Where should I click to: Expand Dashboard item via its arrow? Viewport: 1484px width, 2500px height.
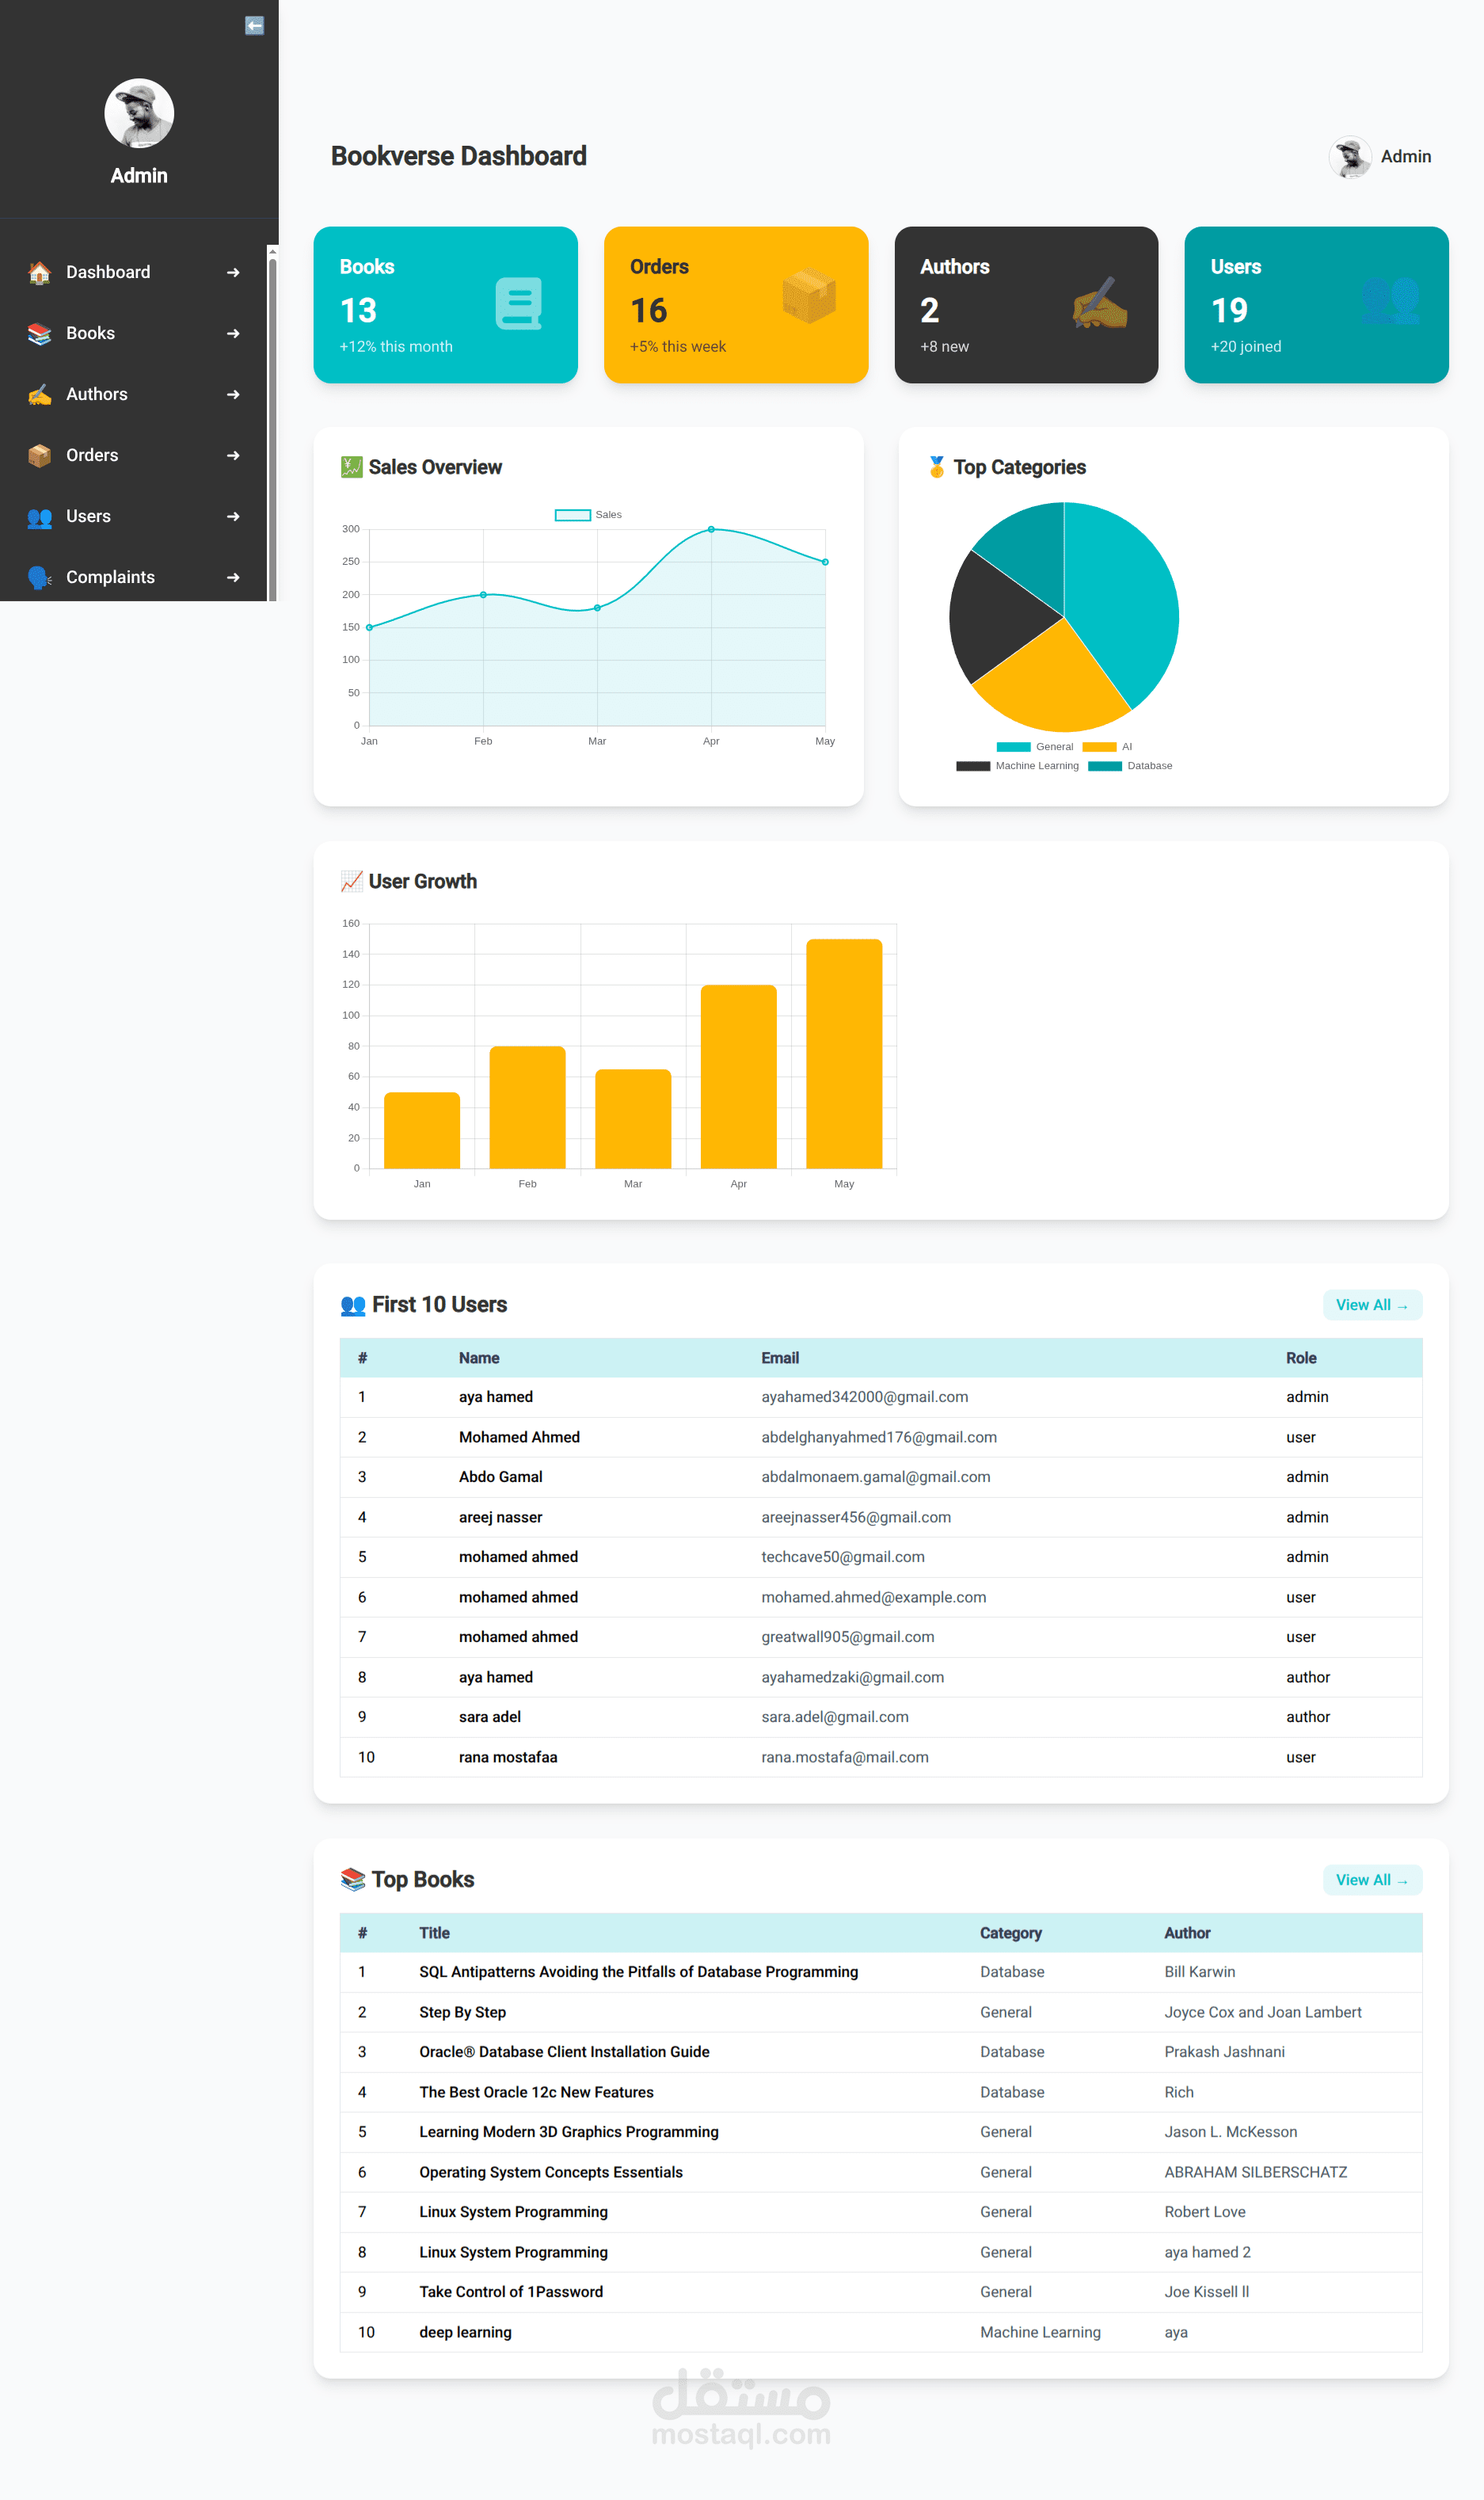click(233, 272)
